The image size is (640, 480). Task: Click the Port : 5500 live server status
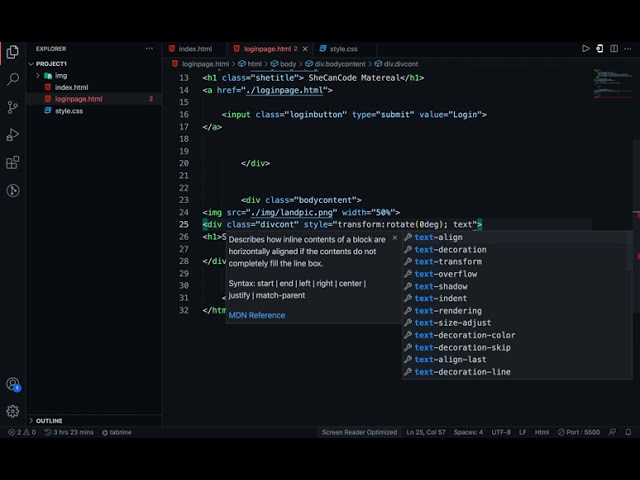[x=579, y=432]
